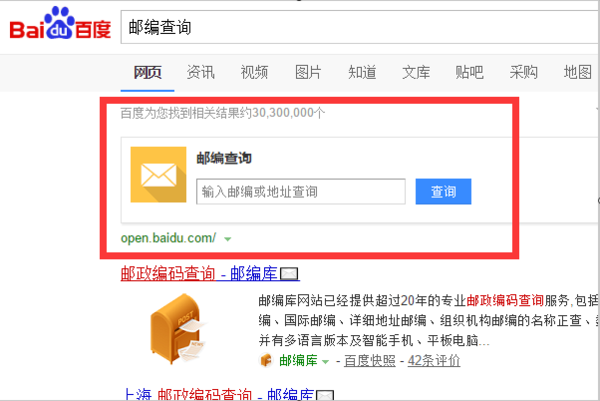Click the Baidu logo
The width and height of the screenshot is (600, 401).
pyautogui.click(x=60, y=23)
